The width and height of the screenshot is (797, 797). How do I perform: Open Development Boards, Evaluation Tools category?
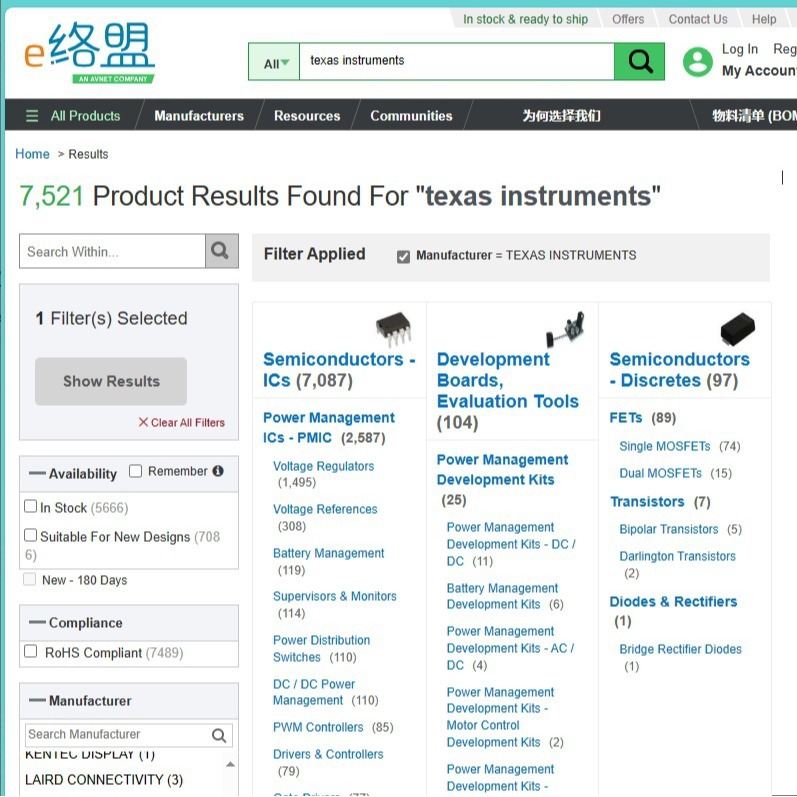click(507, 390)
